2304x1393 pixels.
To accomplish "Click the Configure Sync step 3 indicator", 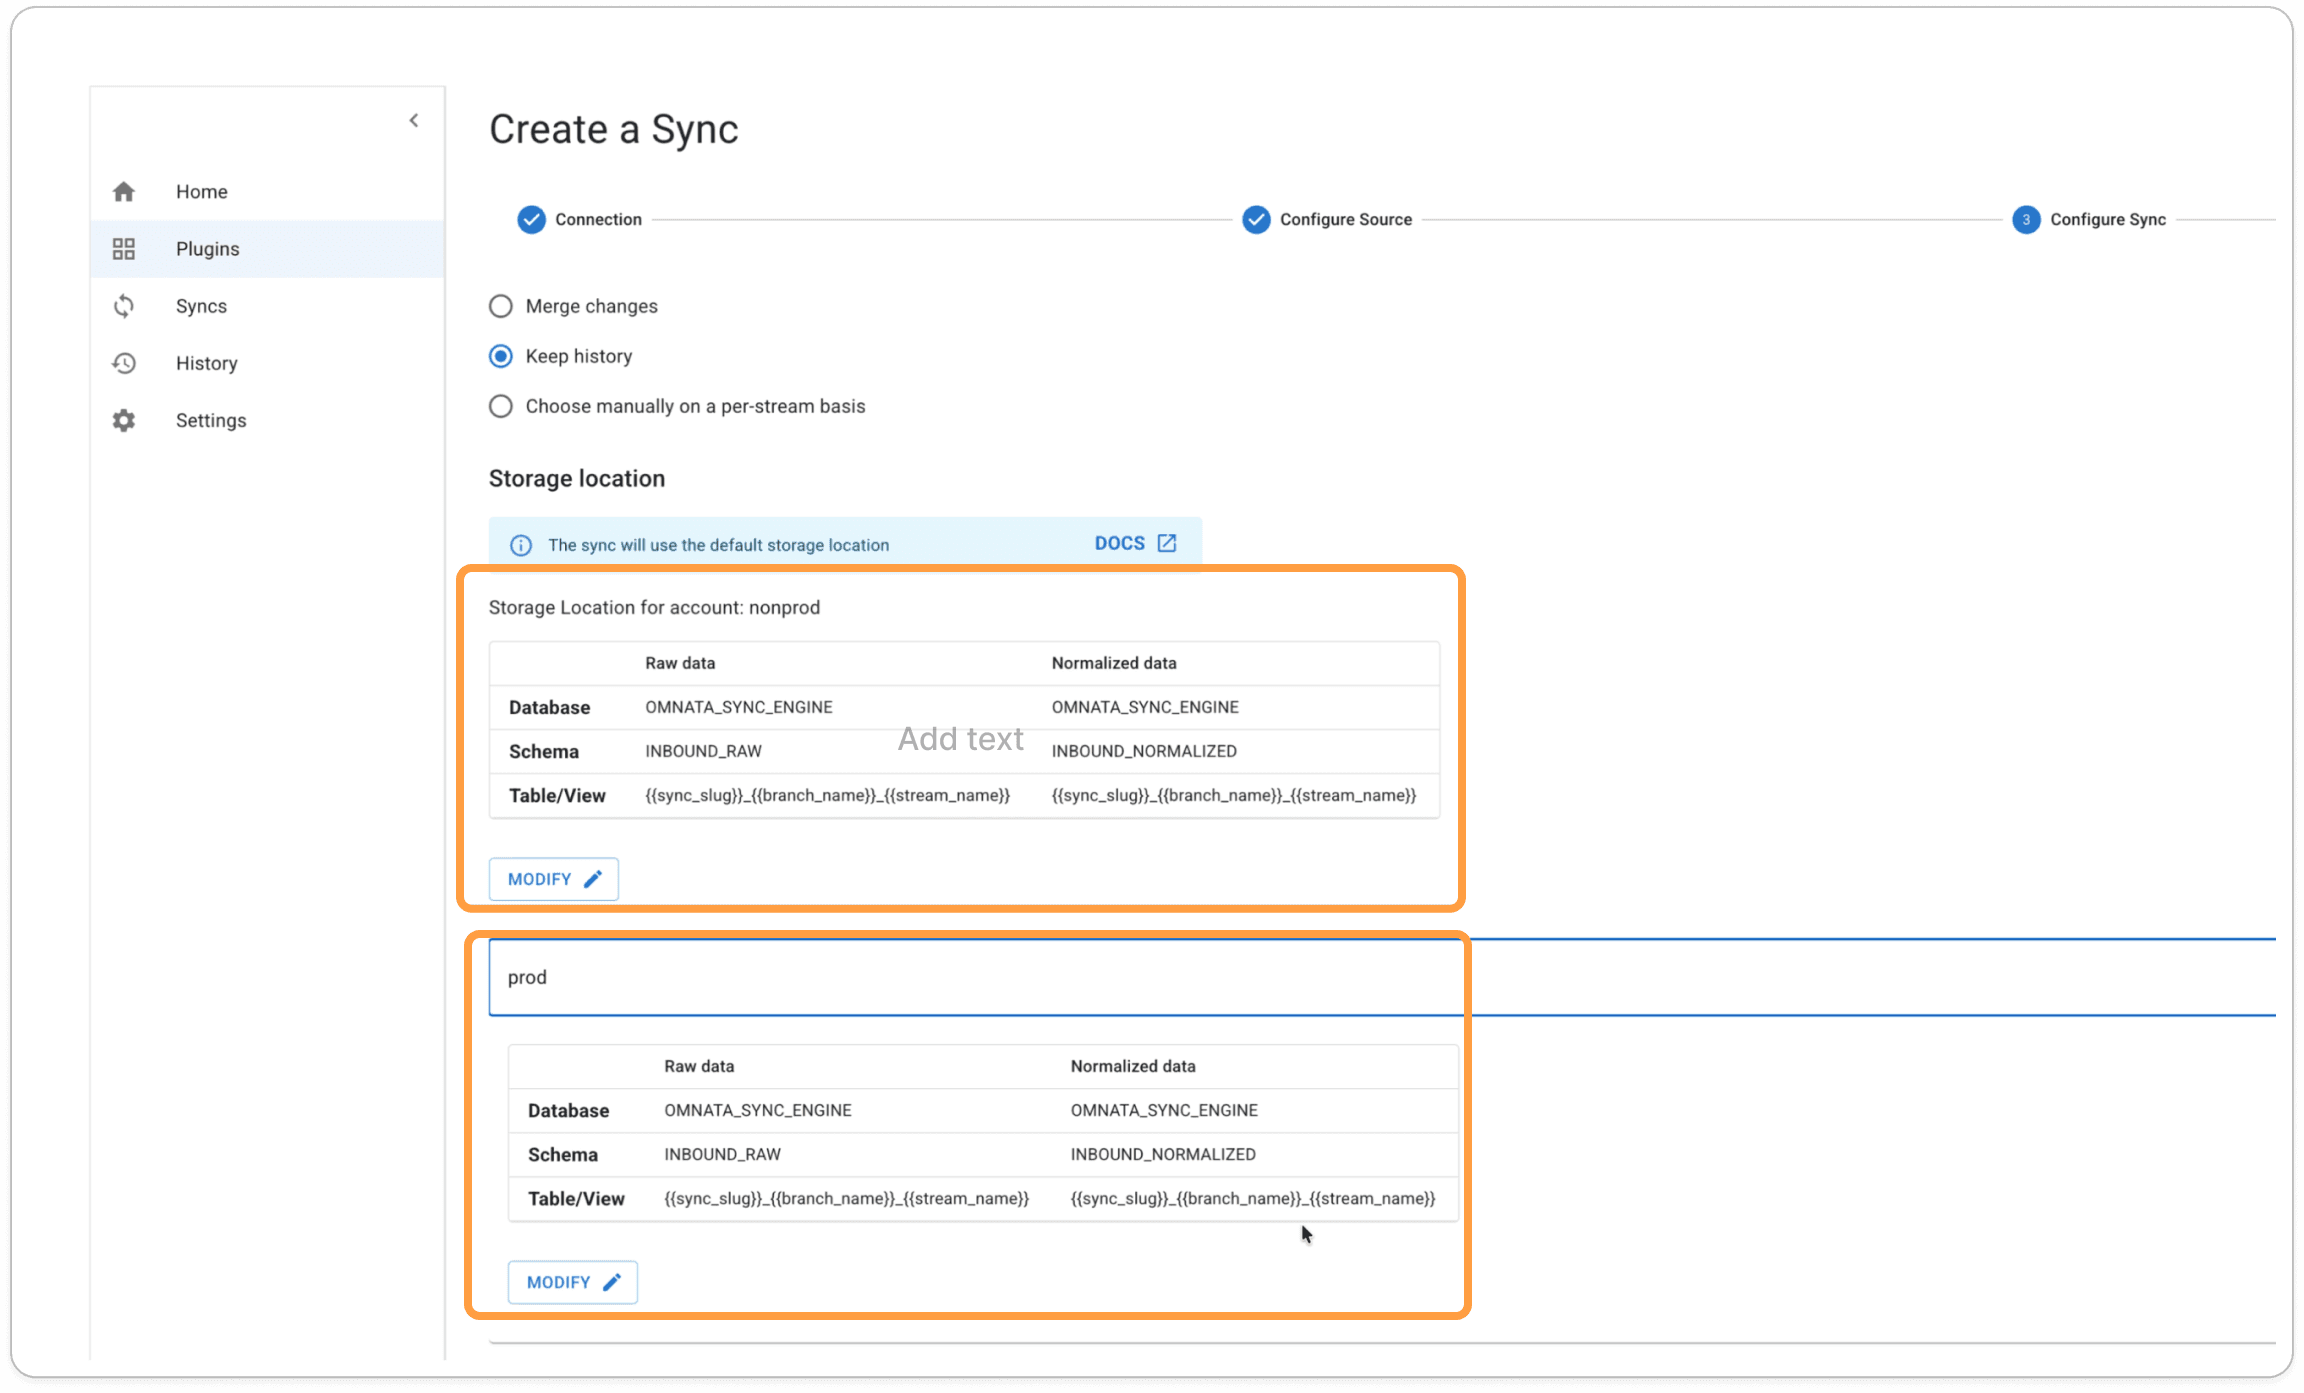I will click(x=2026, y=219).
